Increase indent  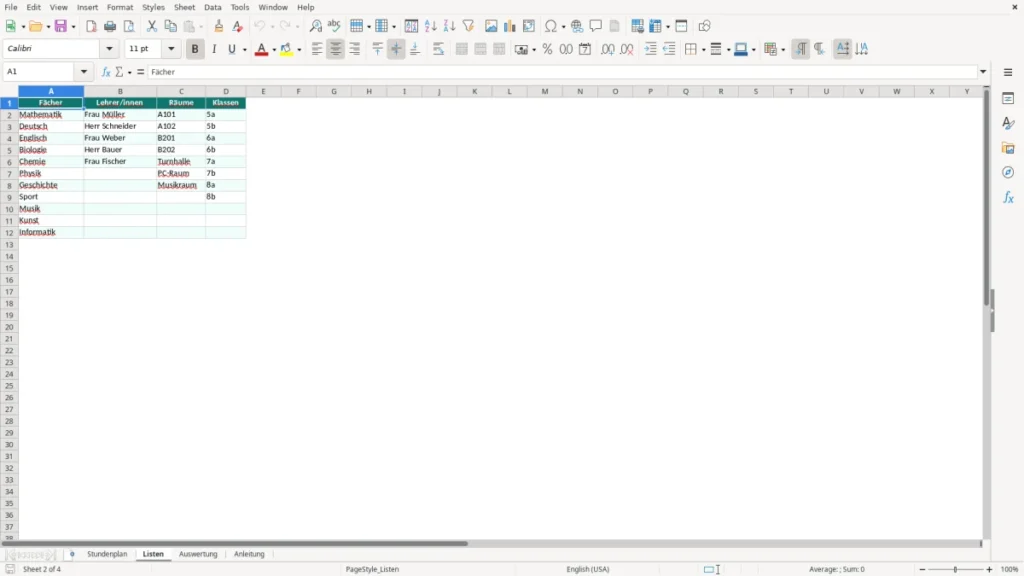[650, 49]
